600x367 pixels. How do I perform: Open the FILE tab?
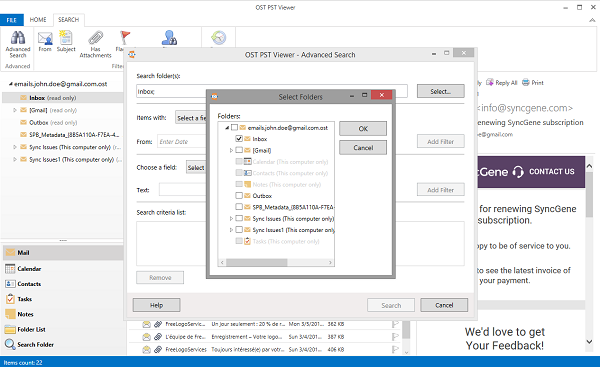tap(11, 20)
